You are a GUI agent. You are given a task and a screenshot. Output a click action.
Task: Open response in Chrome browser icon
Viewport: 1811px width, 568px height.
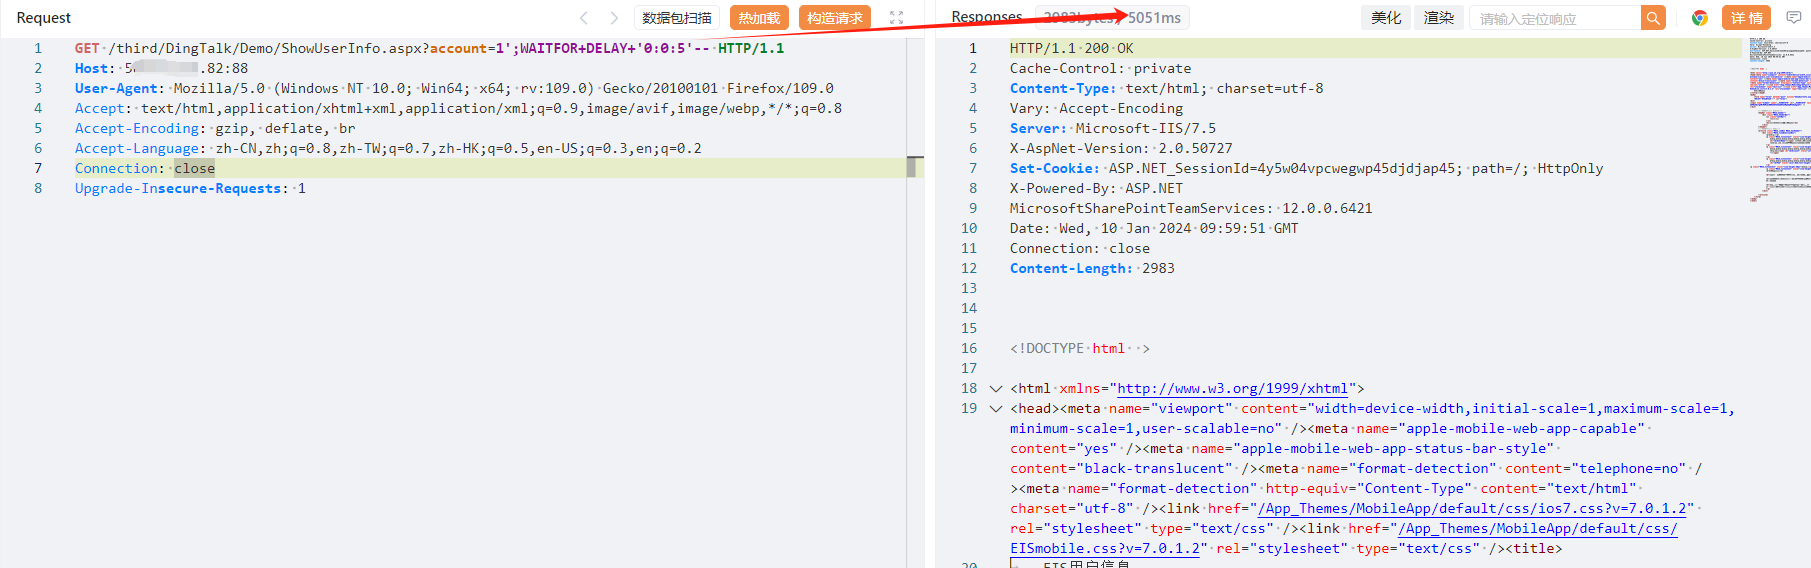pos(1699,18)
